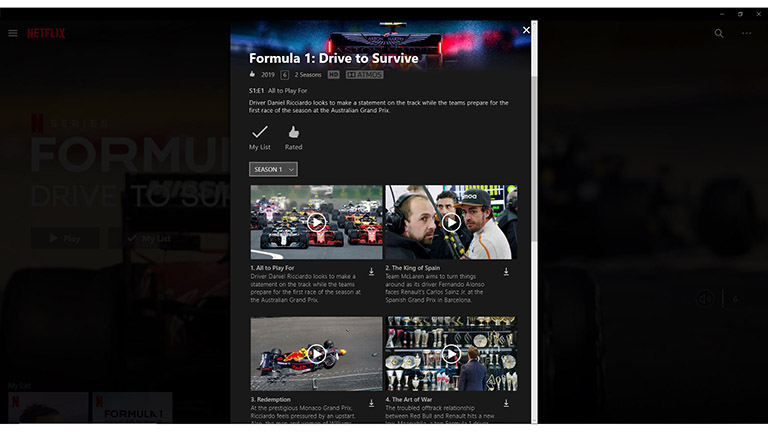Close the Drive to Survive details panel

[526, 30]
